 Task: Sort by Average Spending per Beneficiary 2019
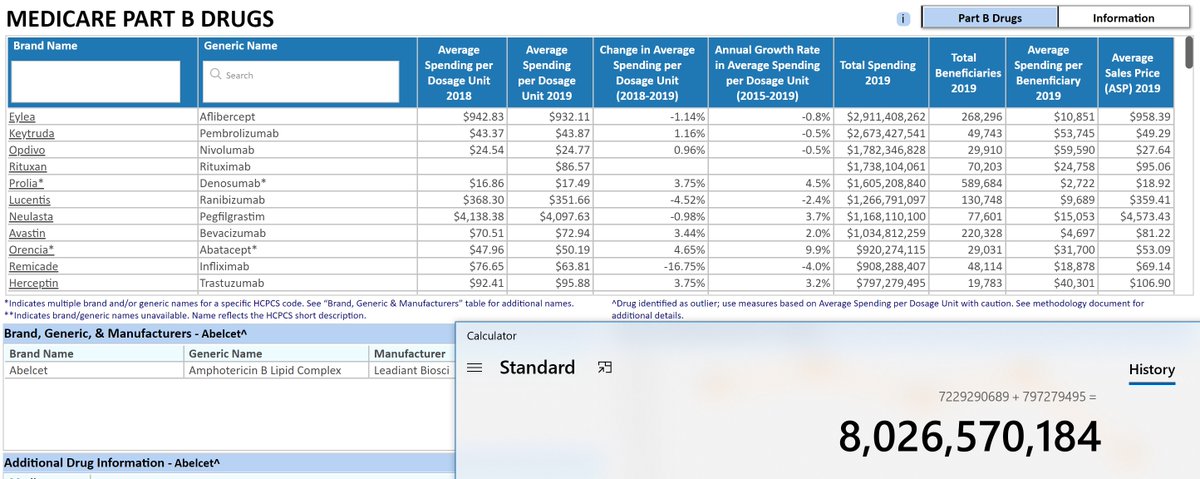pyautogui.click(x=1048, y=73)
